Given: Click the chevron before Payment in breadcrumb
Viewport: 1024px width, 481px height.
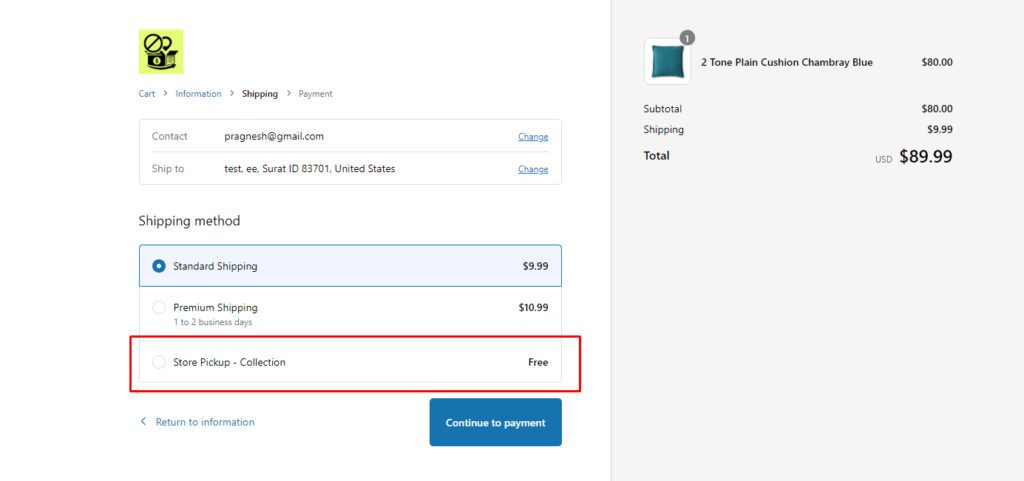Looking at the screenshot, I should click(289, 94).
